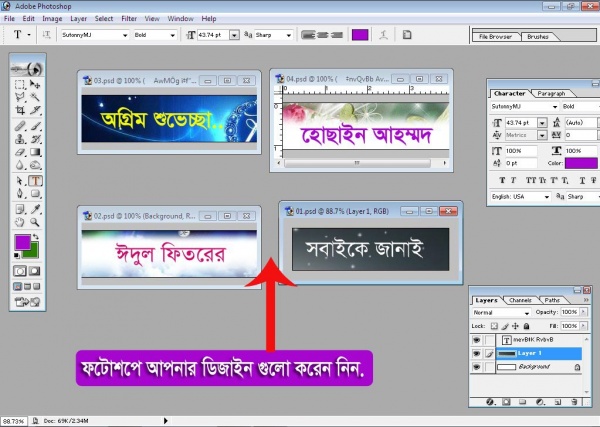Image resolution: width=600 pixels, height=427 pixels.
Task: Switch to the Paths tab
Action: click(552, 300)
